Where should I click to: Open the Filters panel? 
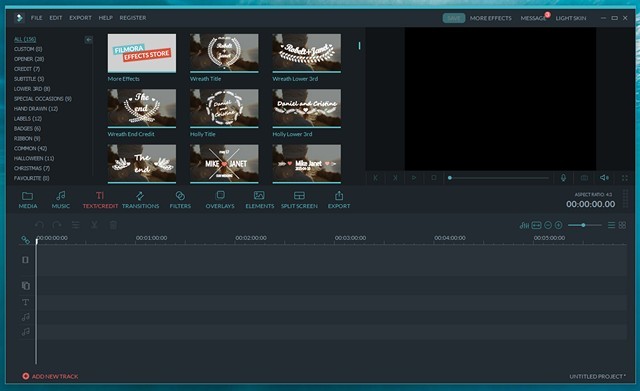[x=180, y=200]
